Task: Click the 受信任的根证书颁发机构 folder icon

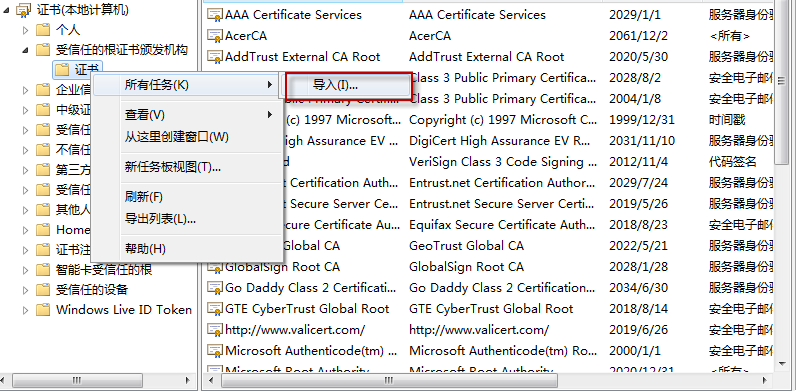Action: point(43,50)
